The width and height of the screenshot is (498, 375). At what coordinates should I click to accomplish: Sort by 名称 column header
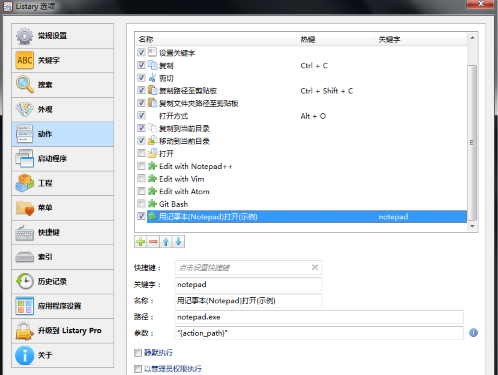[216, 39]
